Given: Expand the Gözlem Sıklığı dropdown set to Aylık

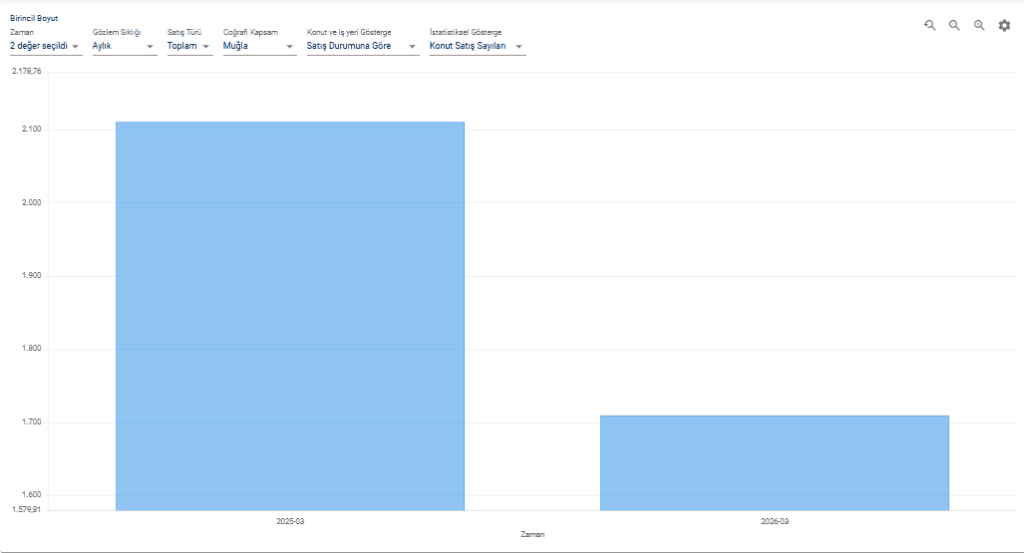Looking at the screenshot, I should (x=123, y=46).
